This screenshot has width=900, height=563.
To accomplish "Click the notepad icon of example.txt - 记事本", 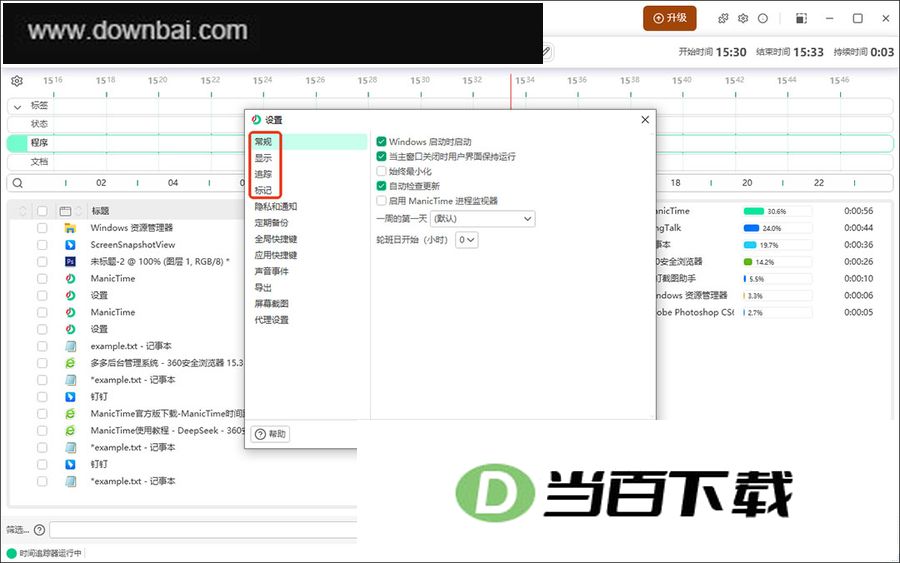I will [x=71, y=346].
